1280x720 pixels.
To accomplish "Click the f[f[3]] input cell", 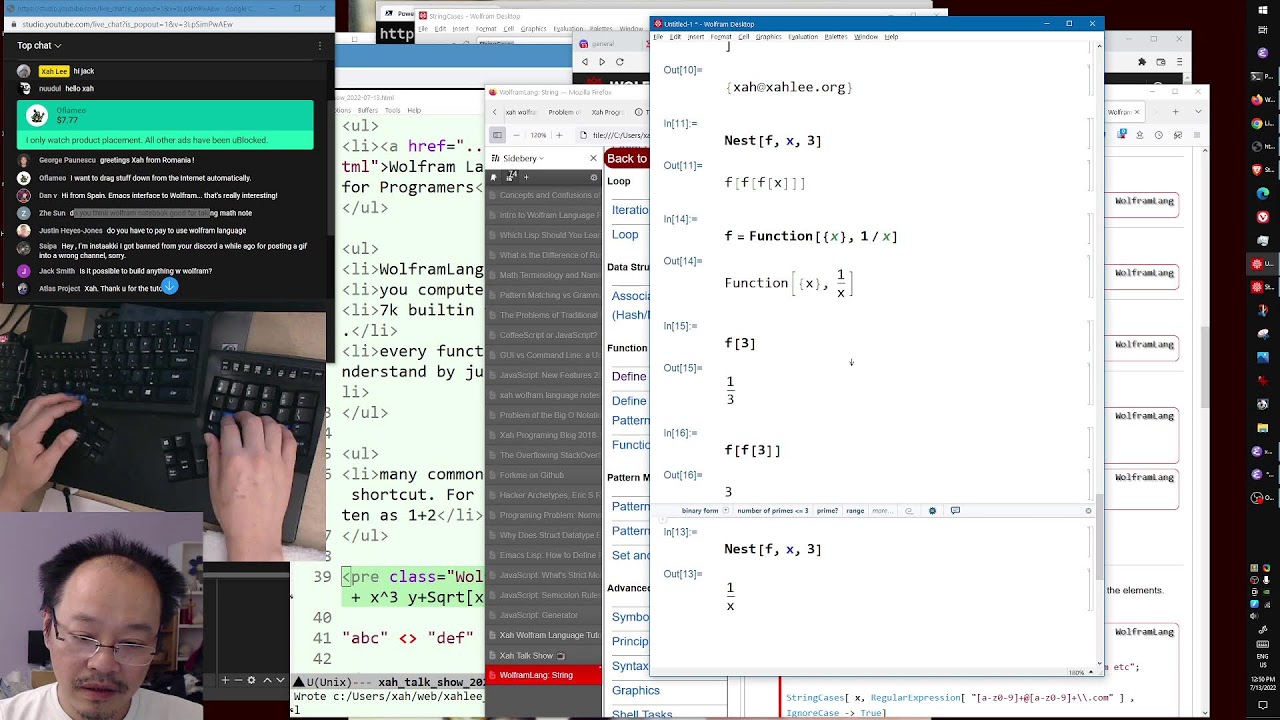I will (x=753, y=451).
